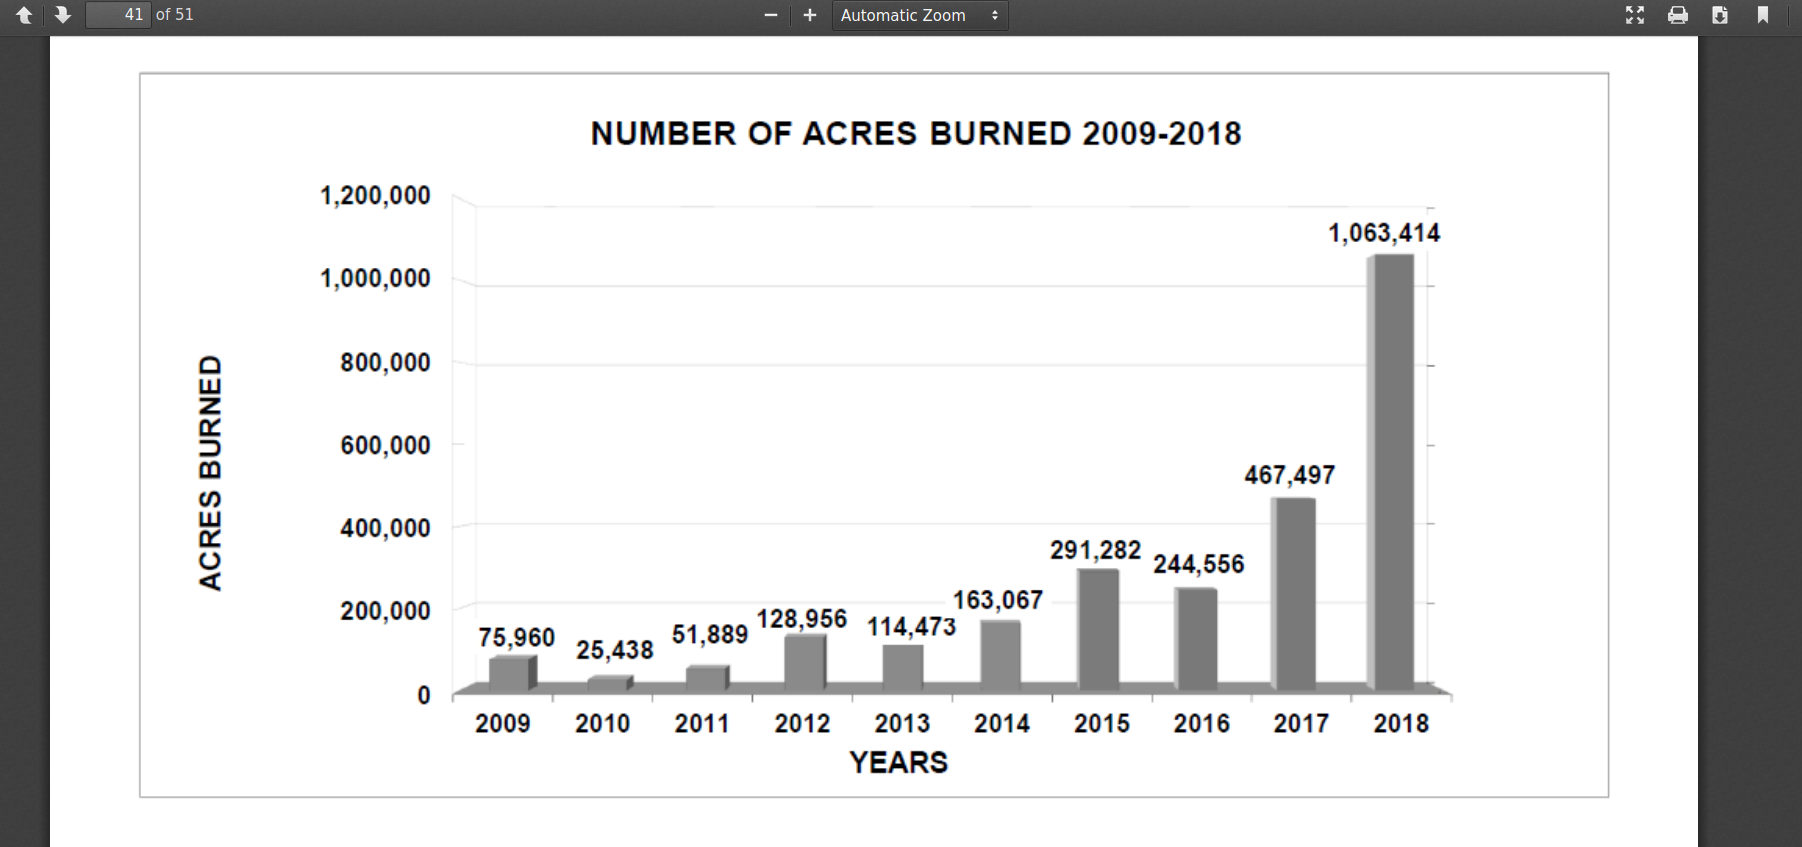Image resolution: width=1802 pixels, height=847 pixels.
Task: Click the 2015 year label on axis
Action: coord(1102,723)
